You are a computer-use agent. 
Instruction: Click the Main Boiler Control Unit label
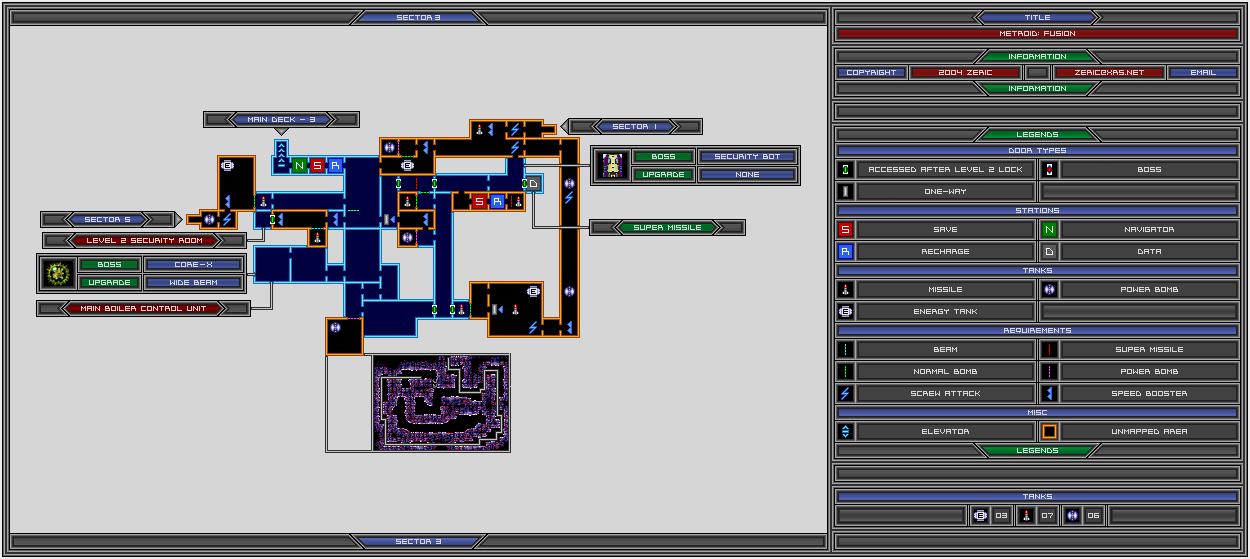[x=144, y=308]
